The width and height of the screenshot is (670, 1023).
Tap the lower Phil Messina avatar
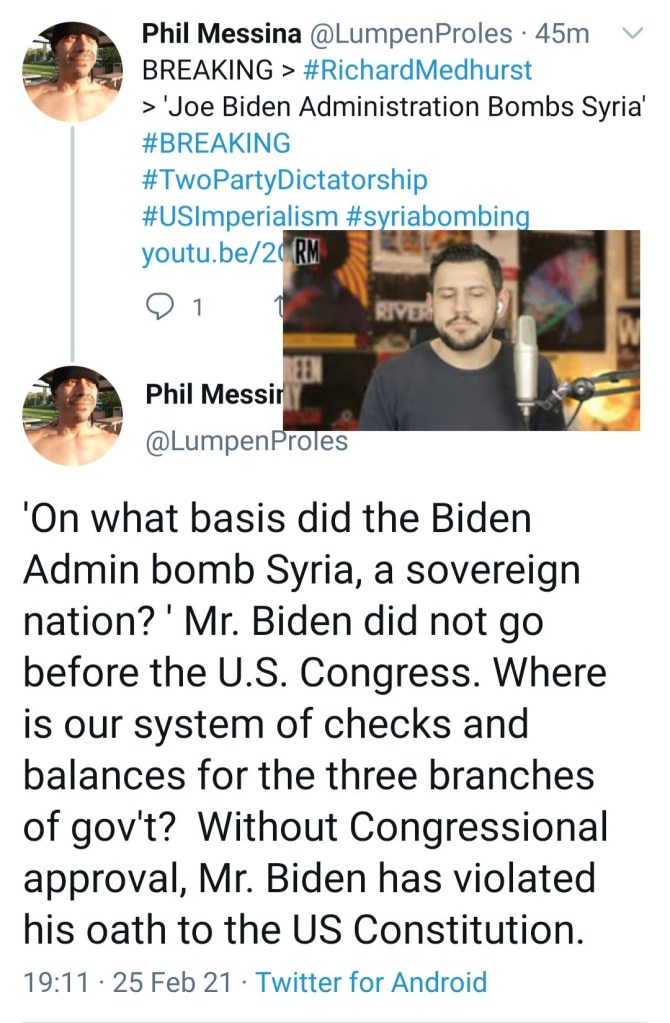(x=73, y=413)
